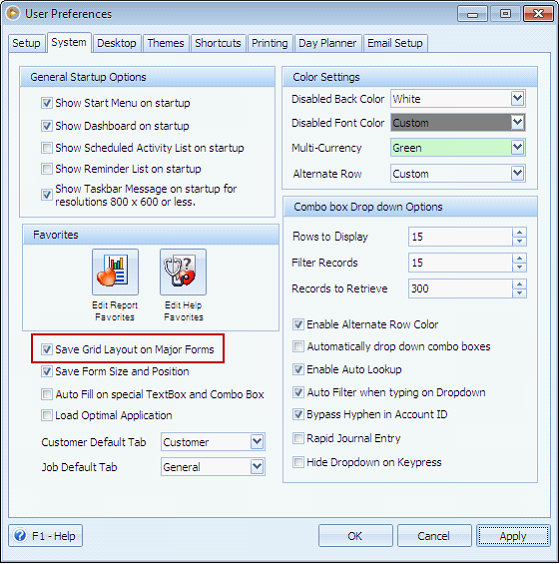Toggle Auto Filter when typing on Dropdown
The image size is (560, 564).
click(298, 392)
